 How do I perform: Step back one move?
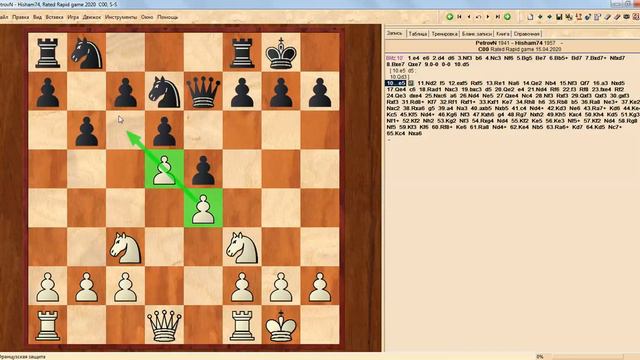pyautogui.click(x=469, y=17)
